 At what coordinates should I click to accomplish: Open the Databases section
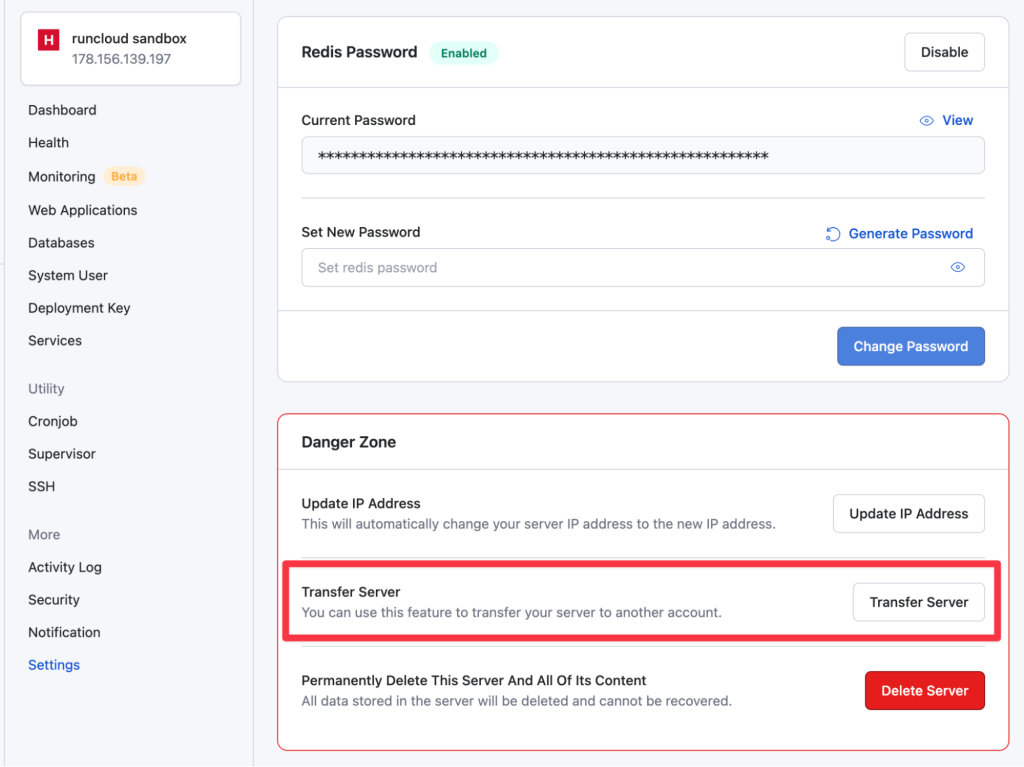coord(61,243)
